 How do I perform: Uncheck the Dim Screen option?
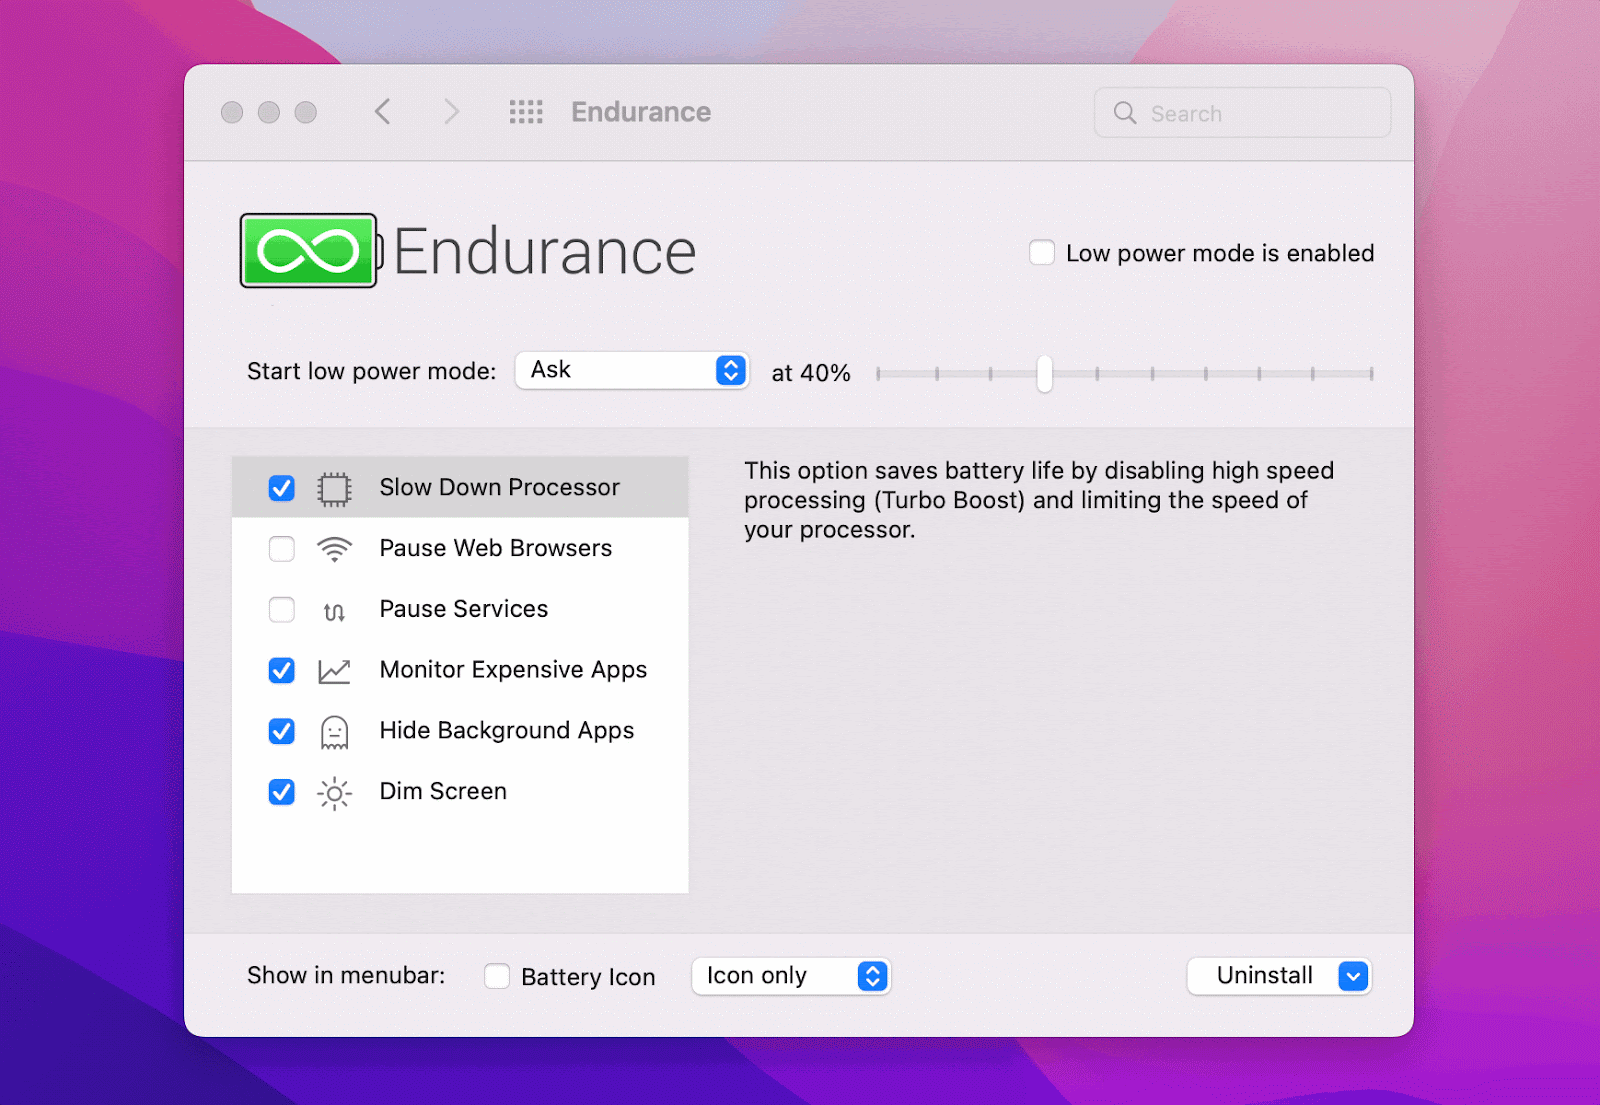[282, 792]
